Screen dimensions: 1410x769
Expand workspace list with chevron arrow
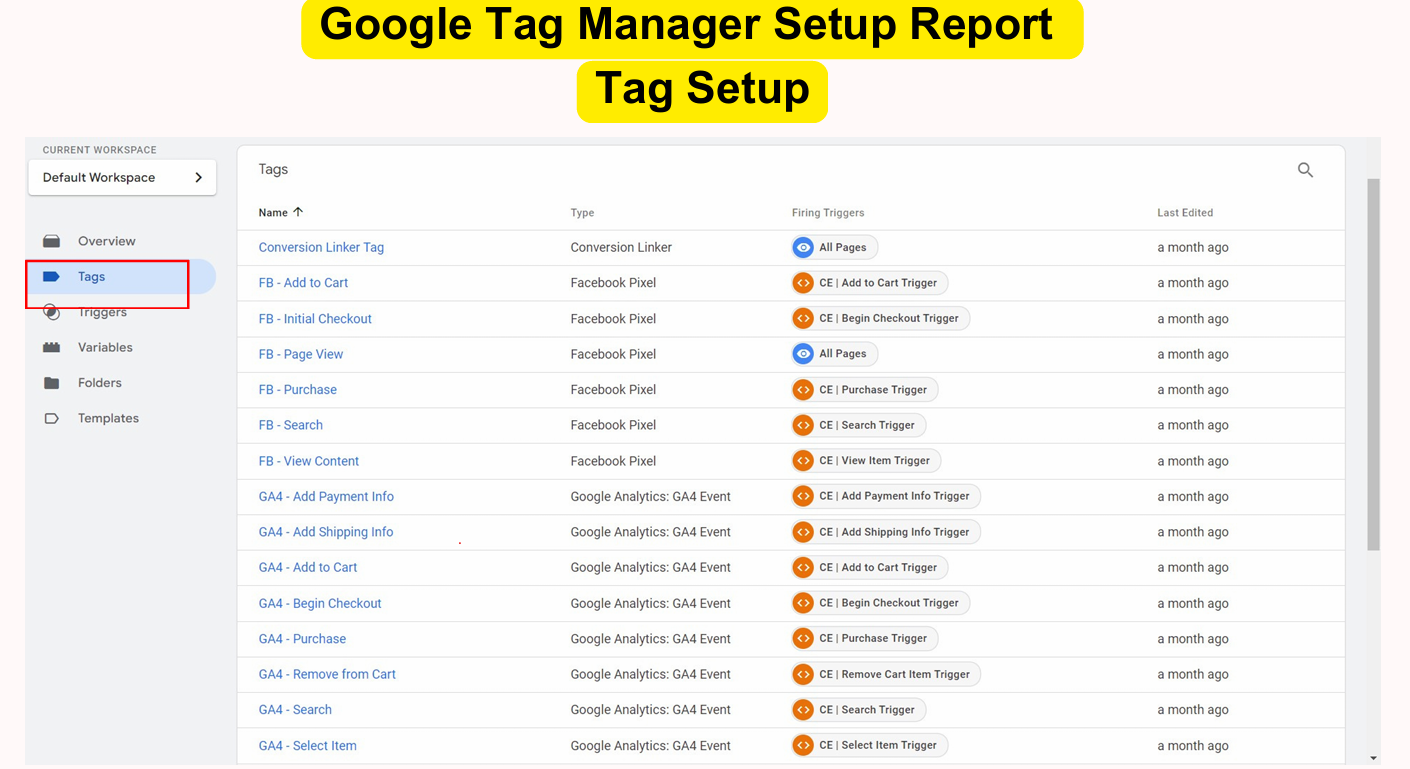click(x=198, y=177)
